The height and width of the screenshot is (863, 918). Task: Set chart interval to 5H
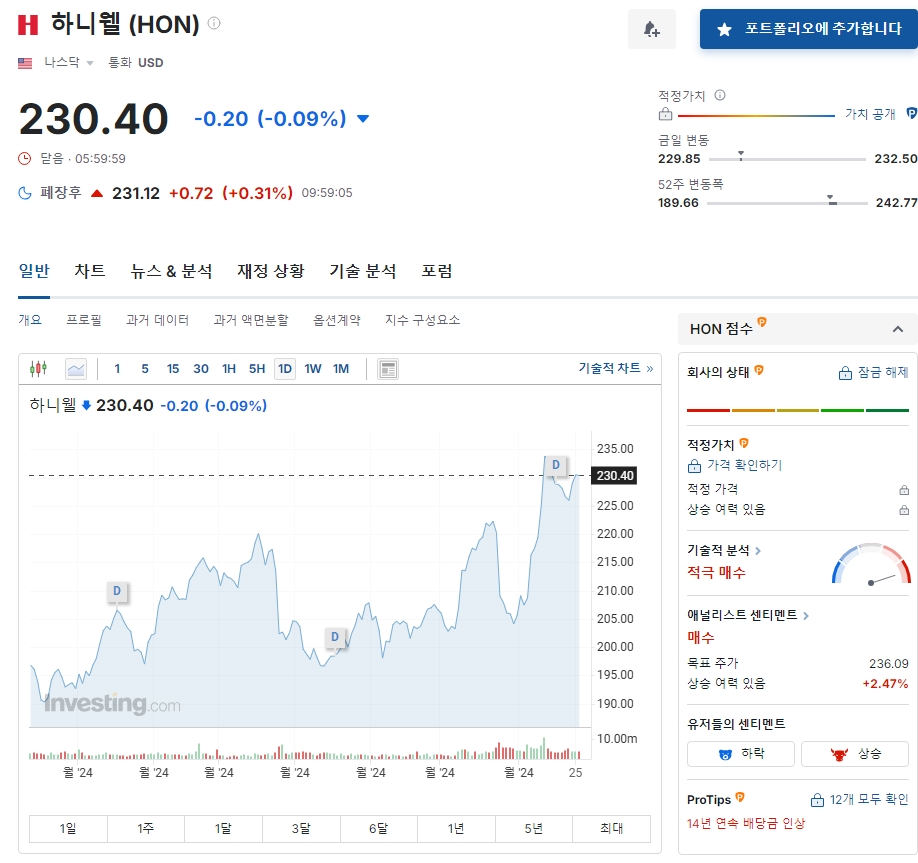[257, 369]
